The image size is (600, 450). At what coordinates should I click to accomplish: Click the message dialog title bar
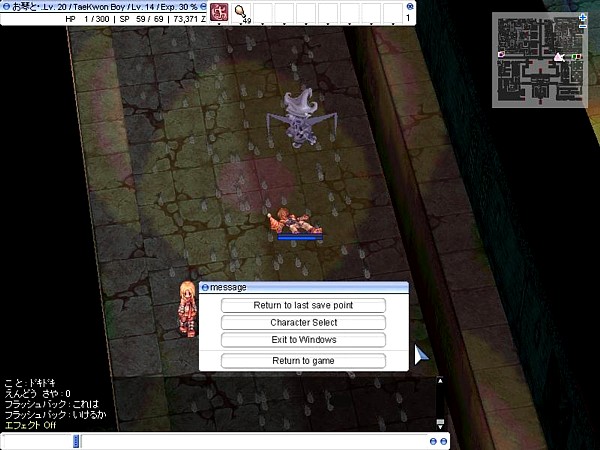point(304,287)
